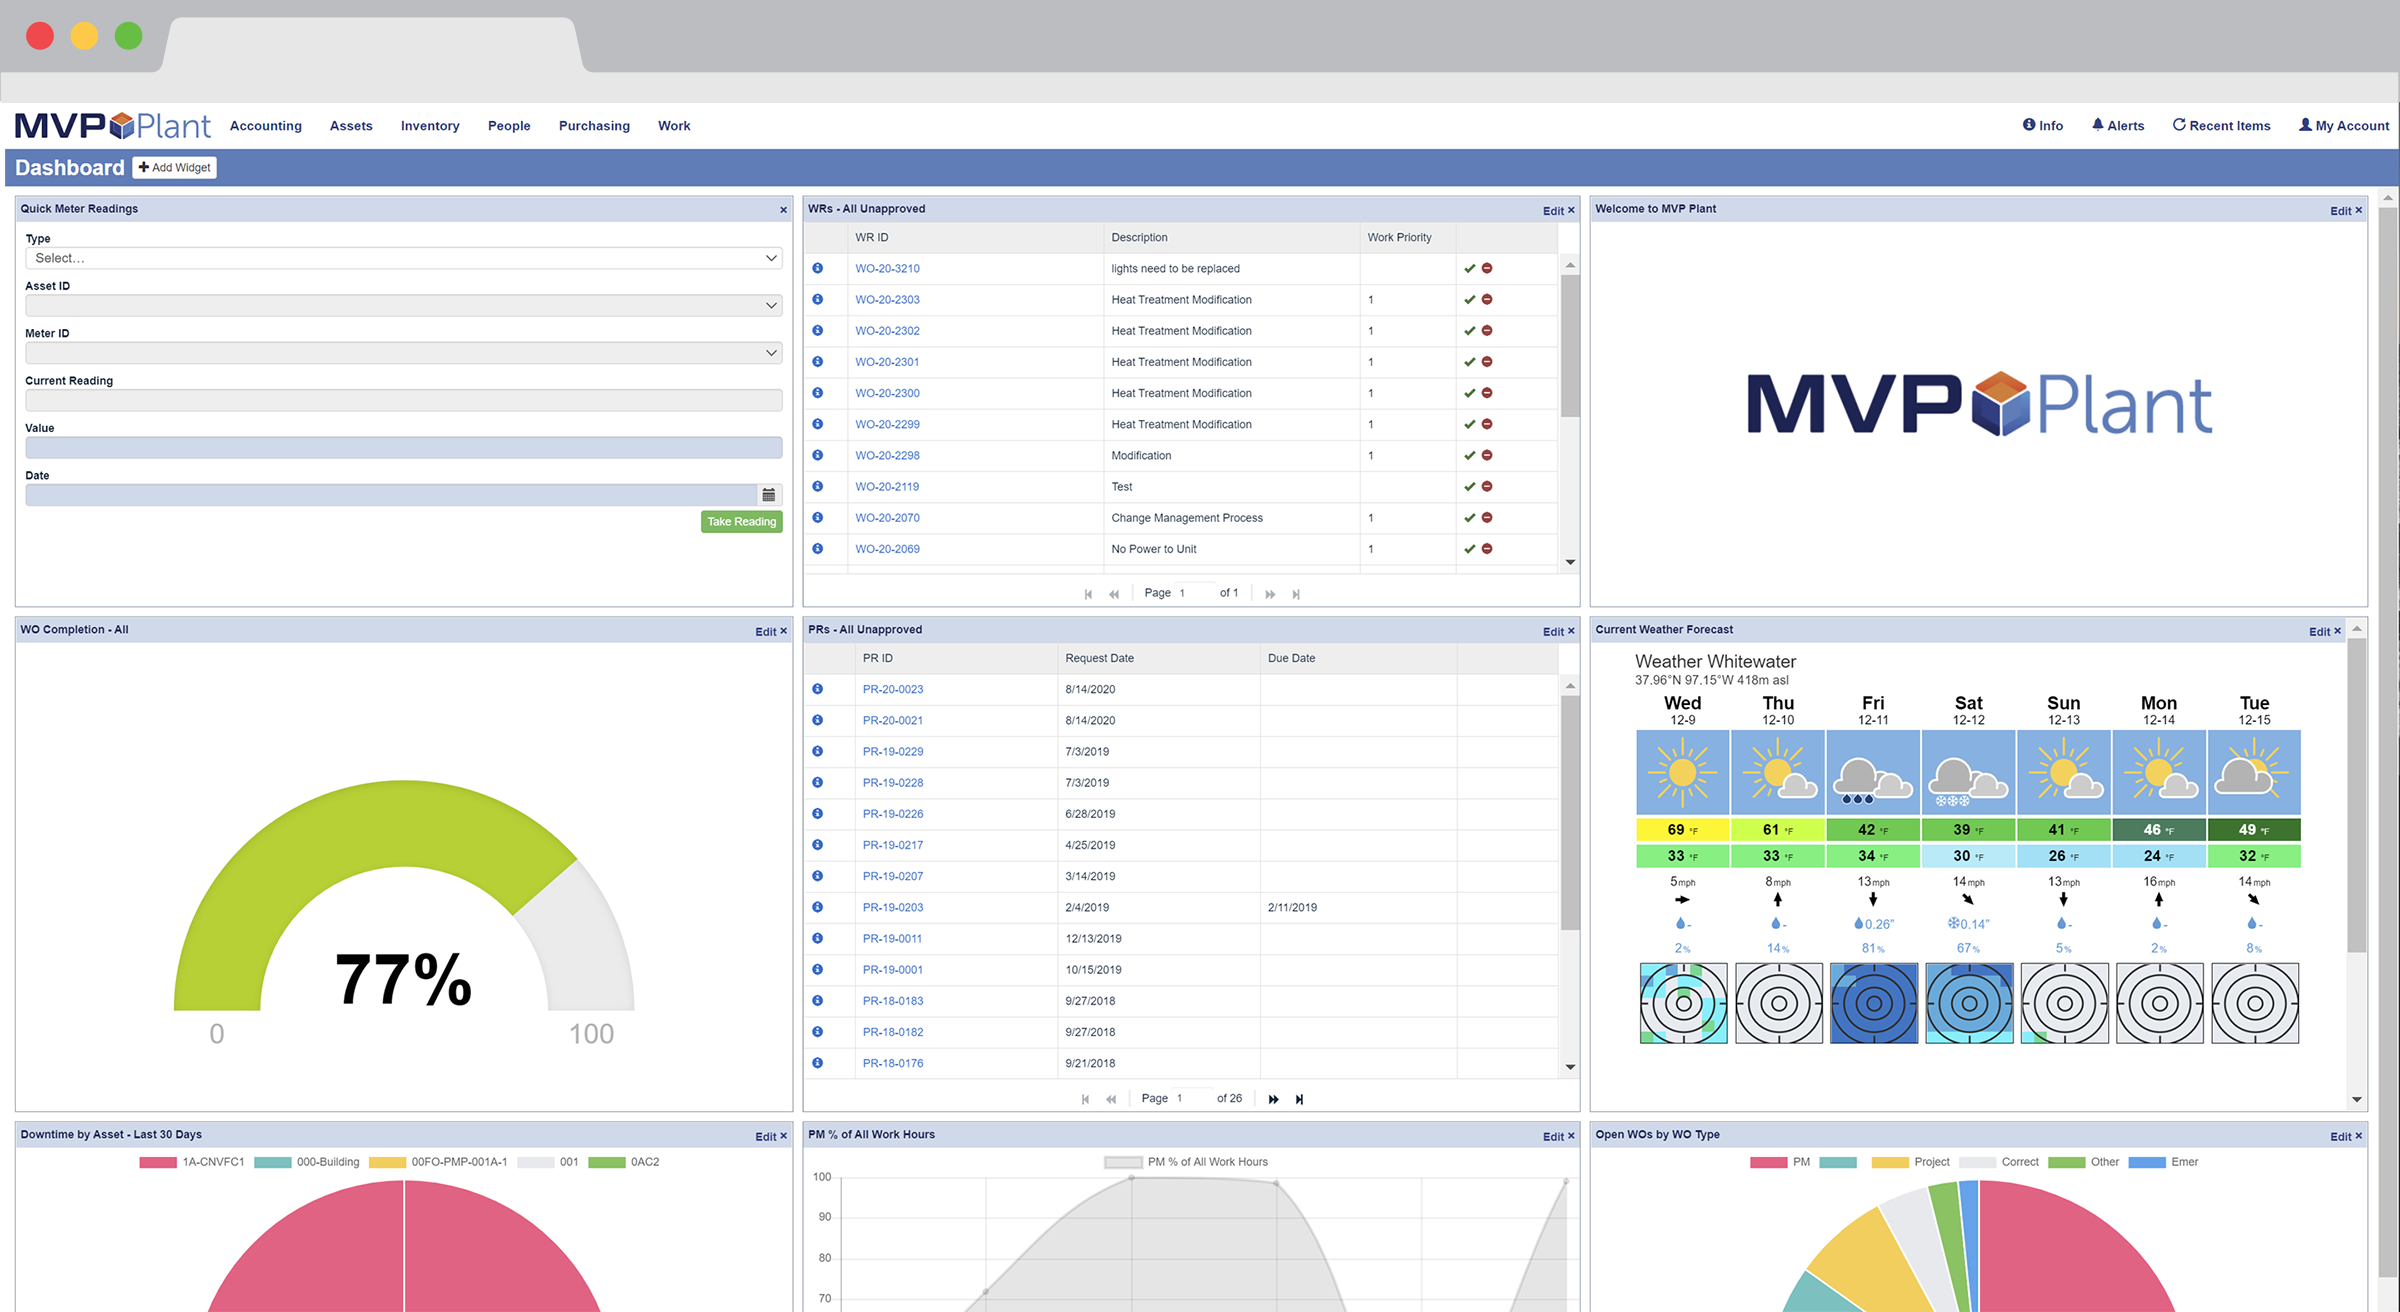The height and width of the screenshot is (1312, 2400).
Task: Click the MVP Plant logo
Action: click(112, 125)
